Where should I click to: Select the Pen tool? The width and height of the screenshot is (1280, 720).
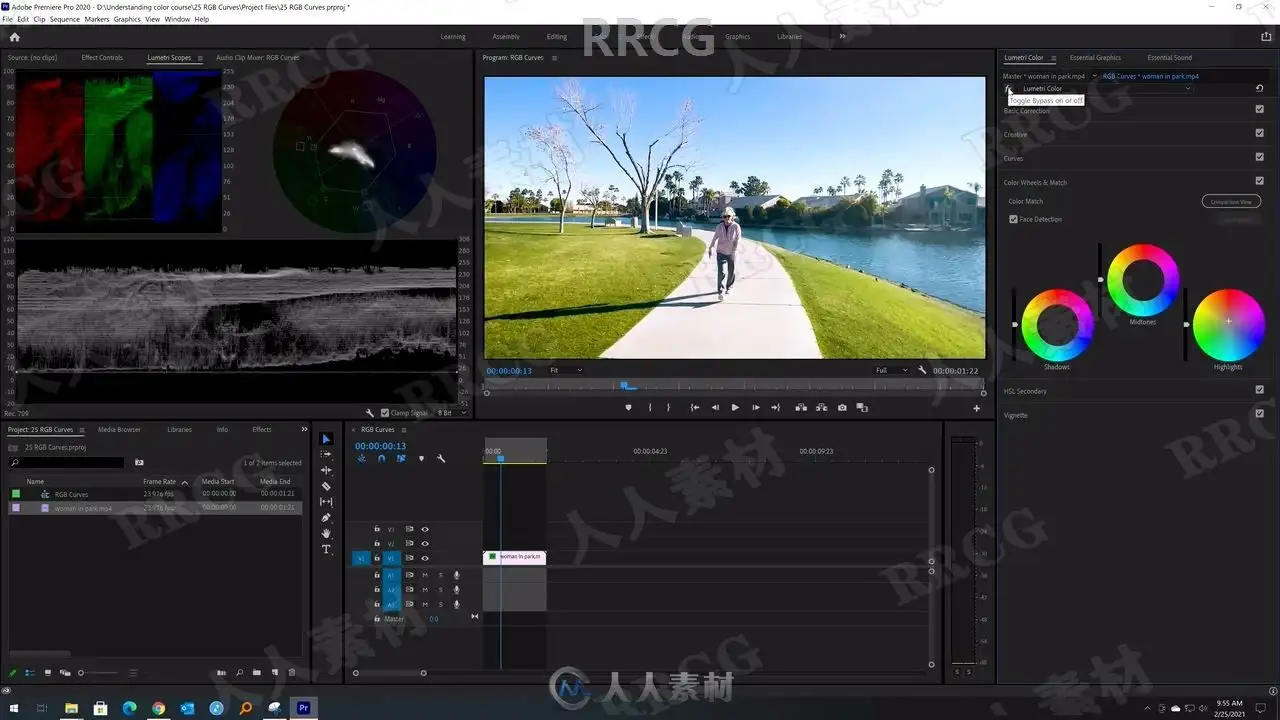coord(326,517)
